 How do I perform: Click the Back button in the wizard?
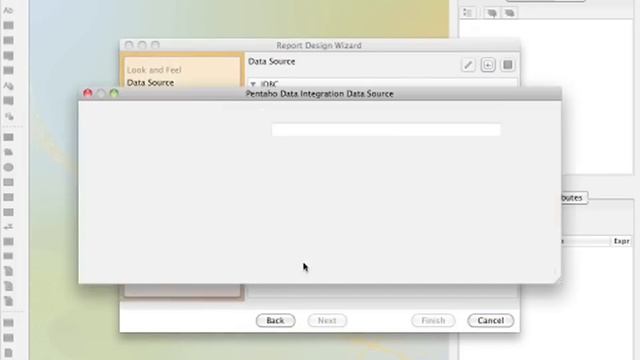276,320
